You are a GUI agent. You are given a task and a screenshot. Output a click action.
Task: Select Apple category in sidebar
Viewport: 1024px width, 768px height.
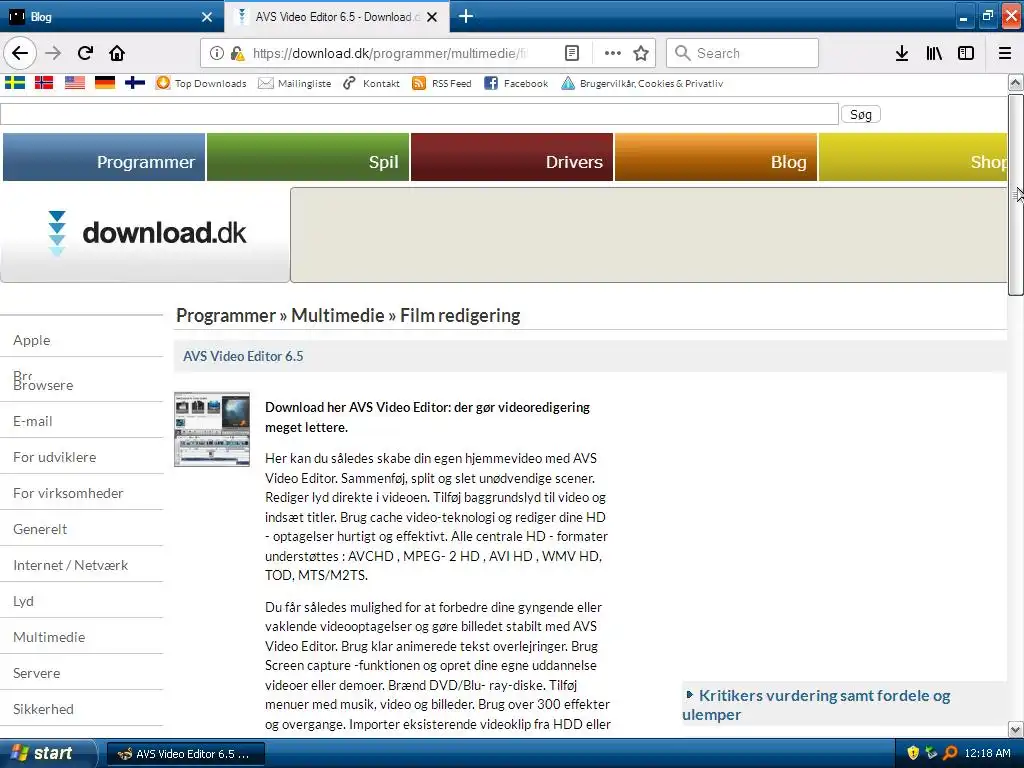click(31, 340)
